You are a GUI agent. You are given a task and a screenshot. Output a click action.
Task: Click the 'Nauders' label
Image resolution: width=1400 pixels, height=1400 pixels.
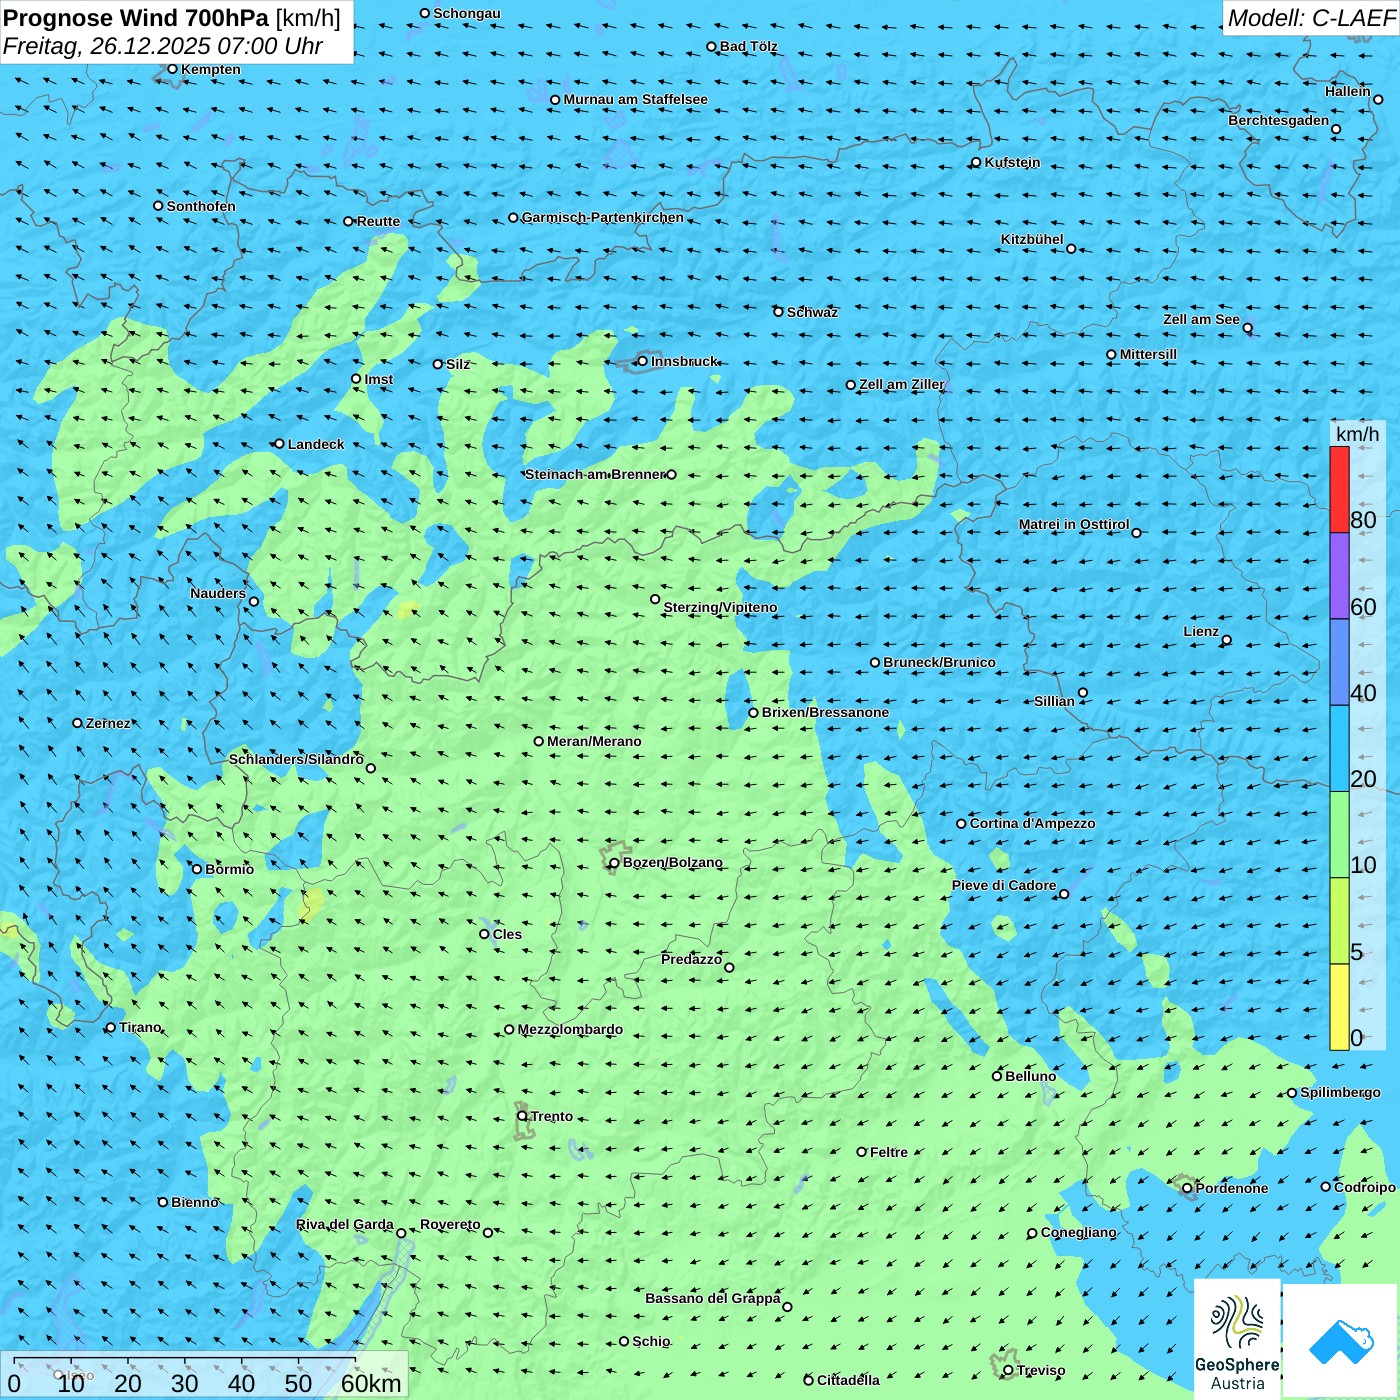218,593
